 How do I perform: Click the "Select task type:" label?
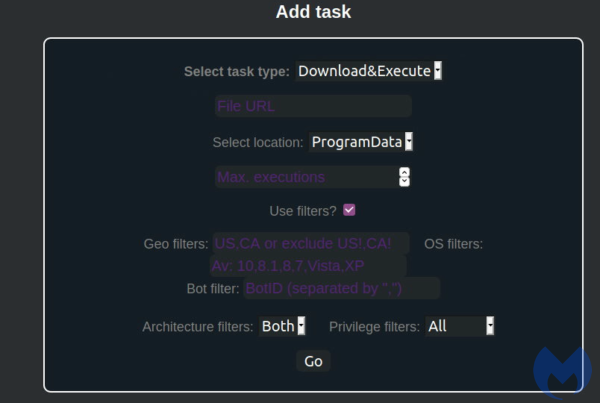pos(237,72)
